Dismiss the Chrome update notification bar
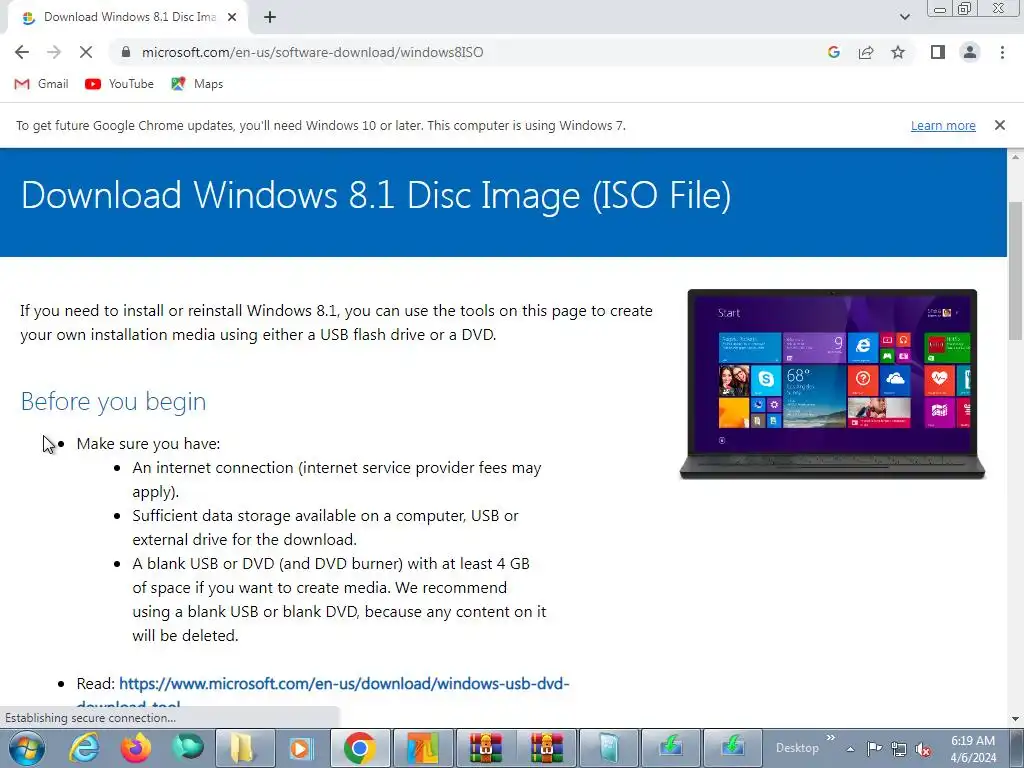Viewport: 1024px width, 768px height. click(x=1000, y=125)
